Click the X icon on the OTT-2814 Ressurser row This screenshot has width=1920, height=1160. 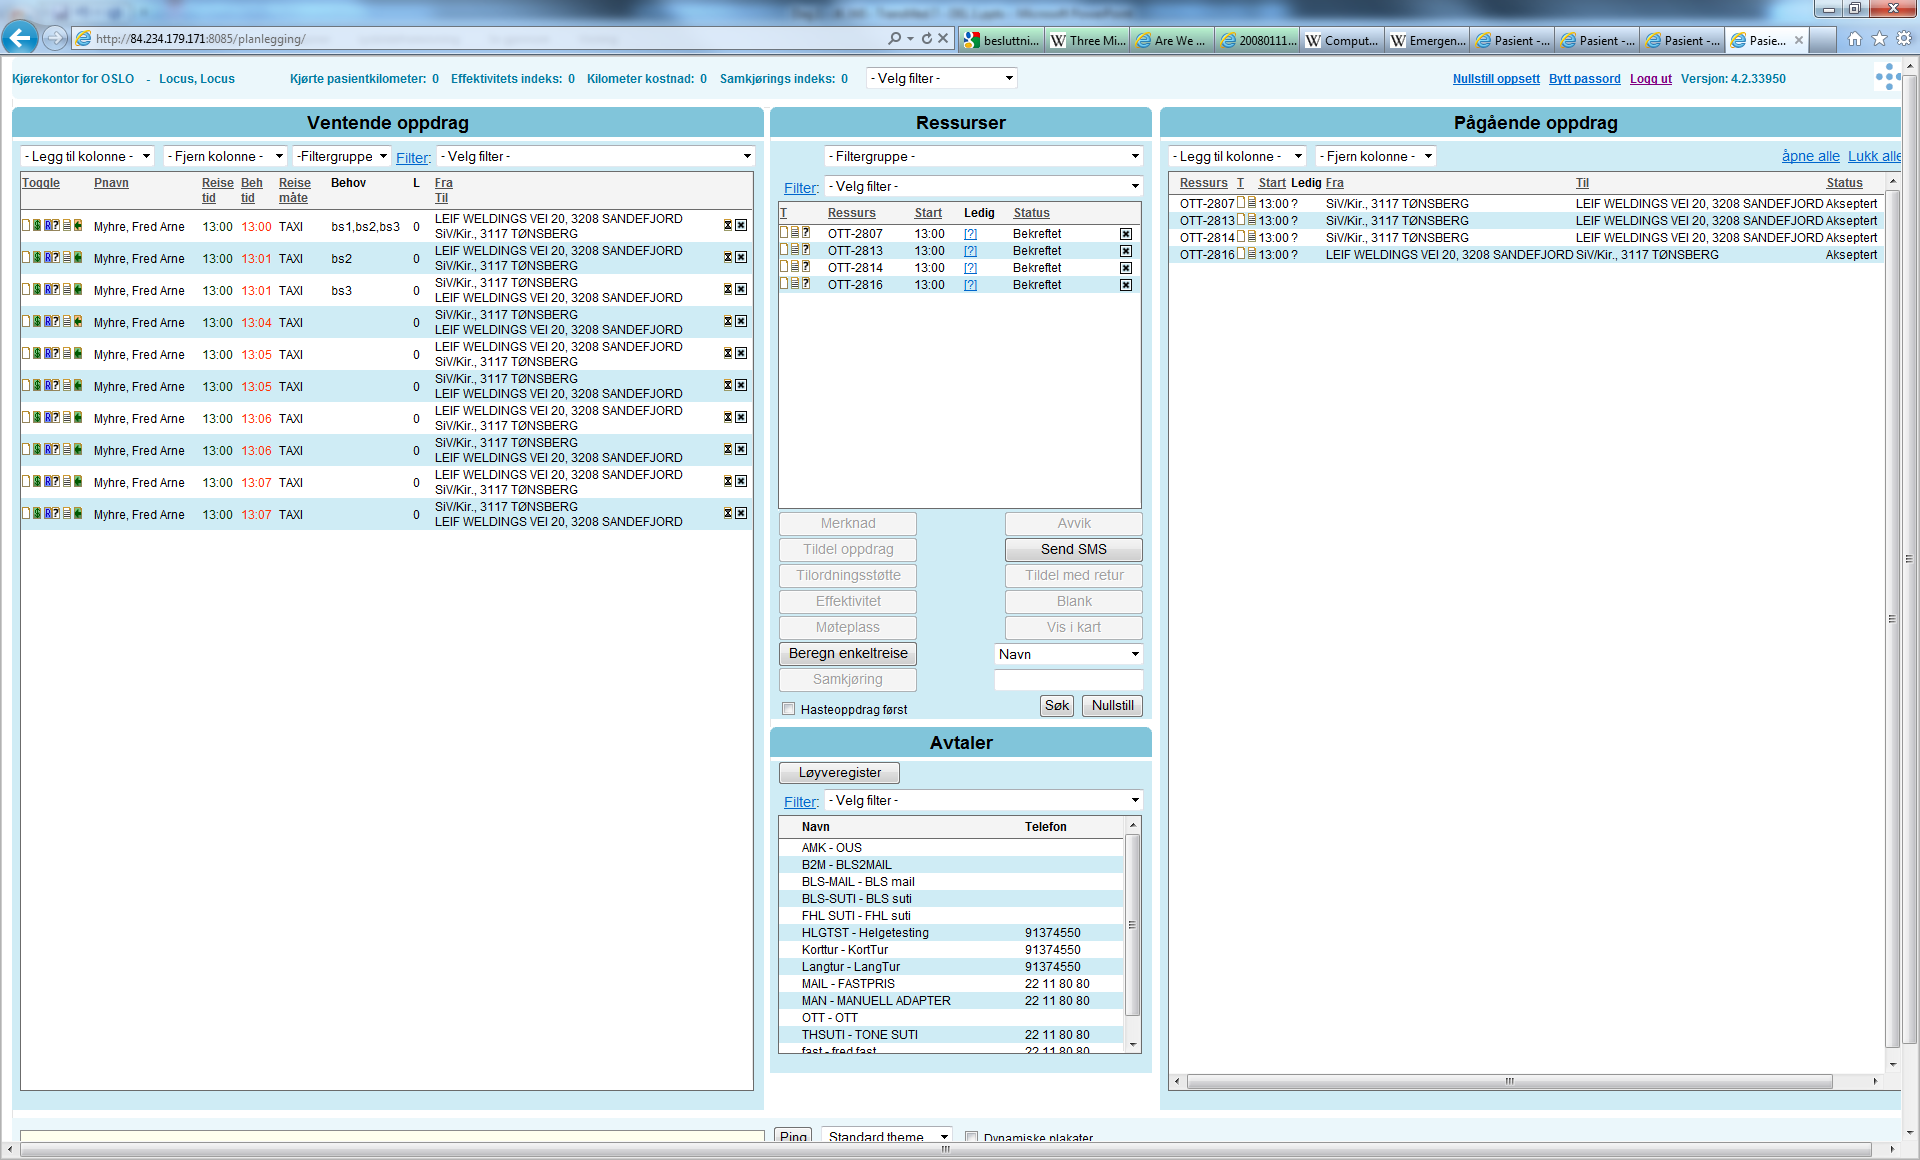point(1126,268)
